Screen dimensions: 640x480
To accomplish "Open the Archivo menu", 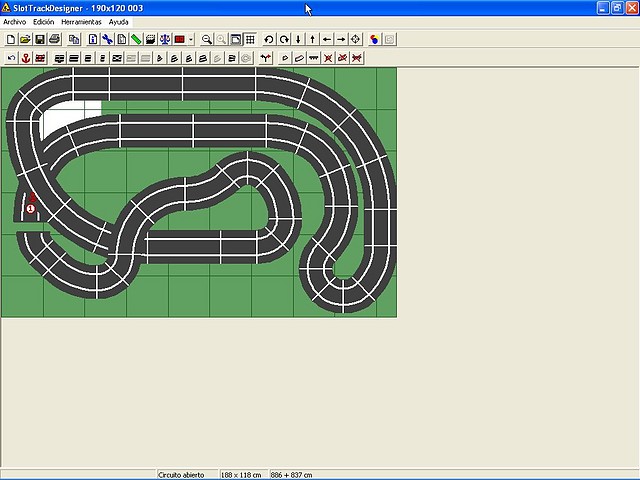I will 15,22.
